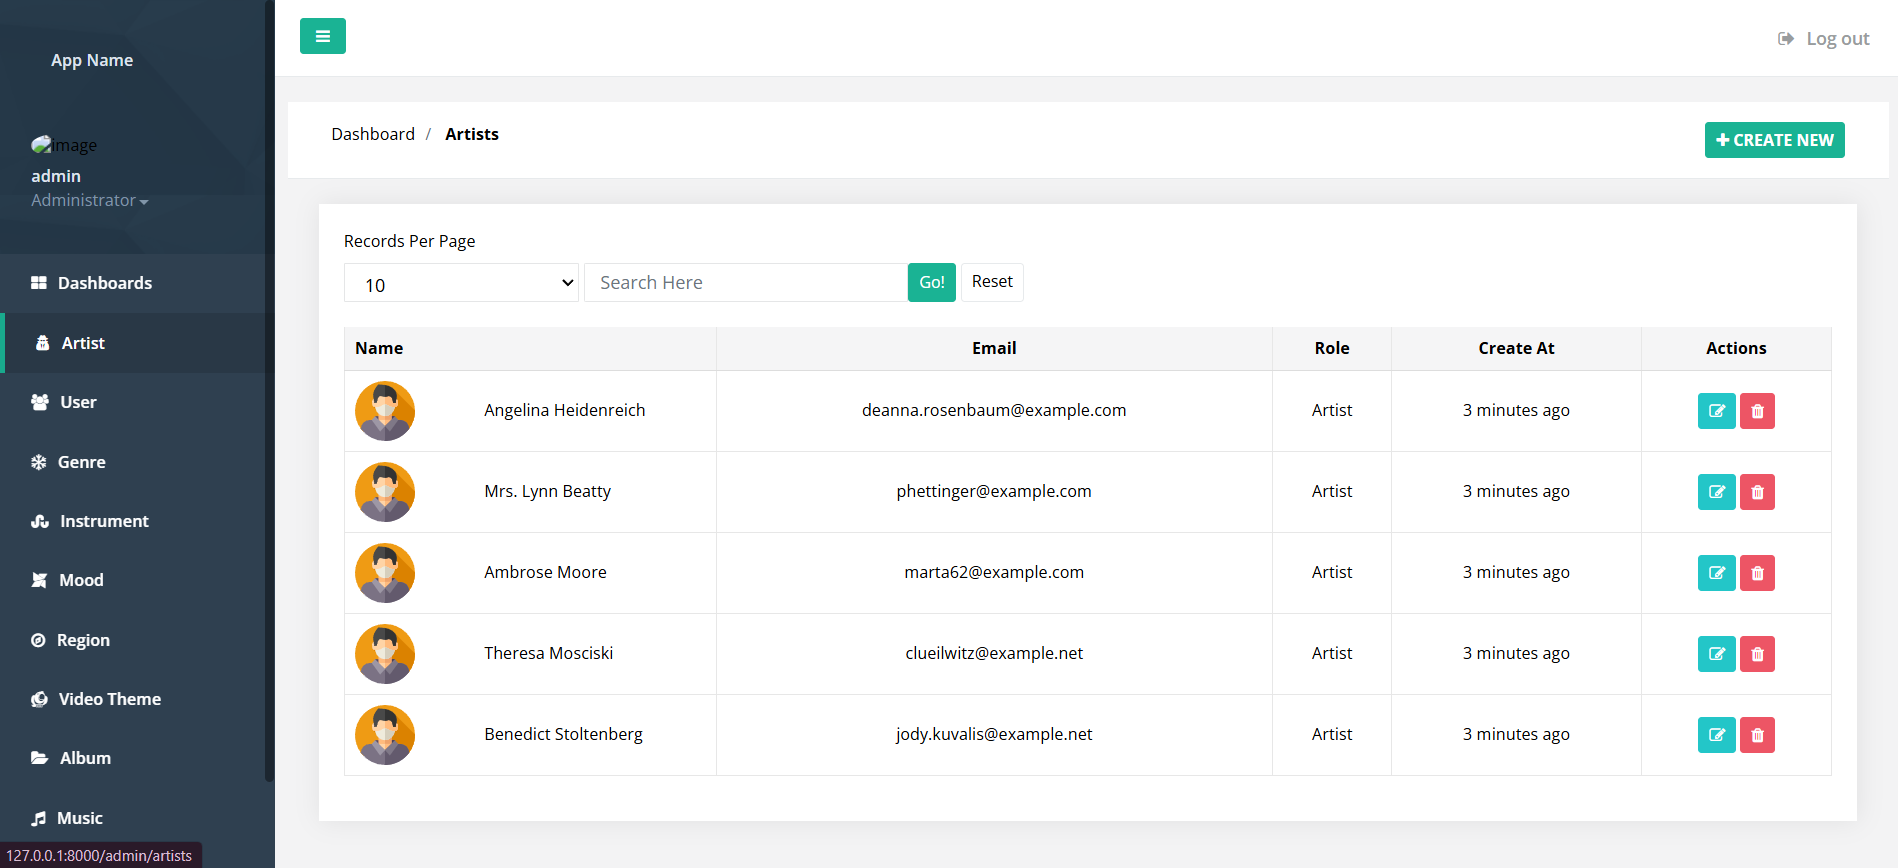Delete the Mrs. Lynn Beatty record
The height and width of the screenshot is (868, 1898).
(1757, 492)
